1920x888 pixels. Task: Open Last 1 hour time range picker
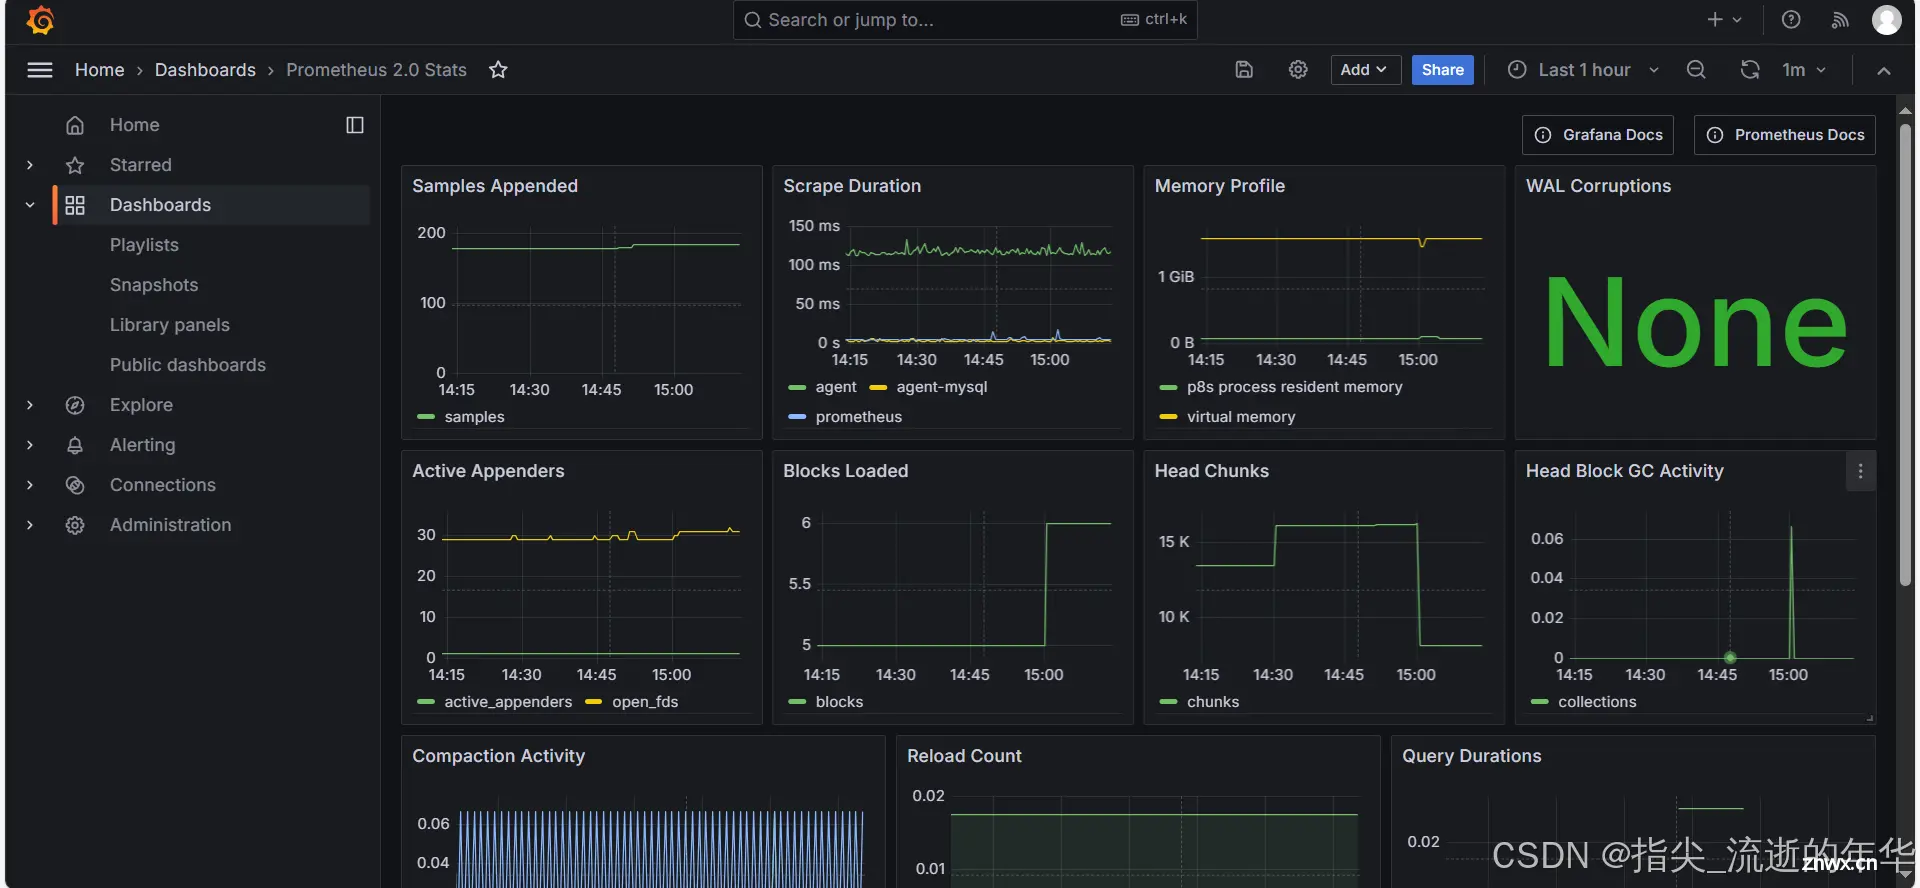click(x=1583, y=70)
